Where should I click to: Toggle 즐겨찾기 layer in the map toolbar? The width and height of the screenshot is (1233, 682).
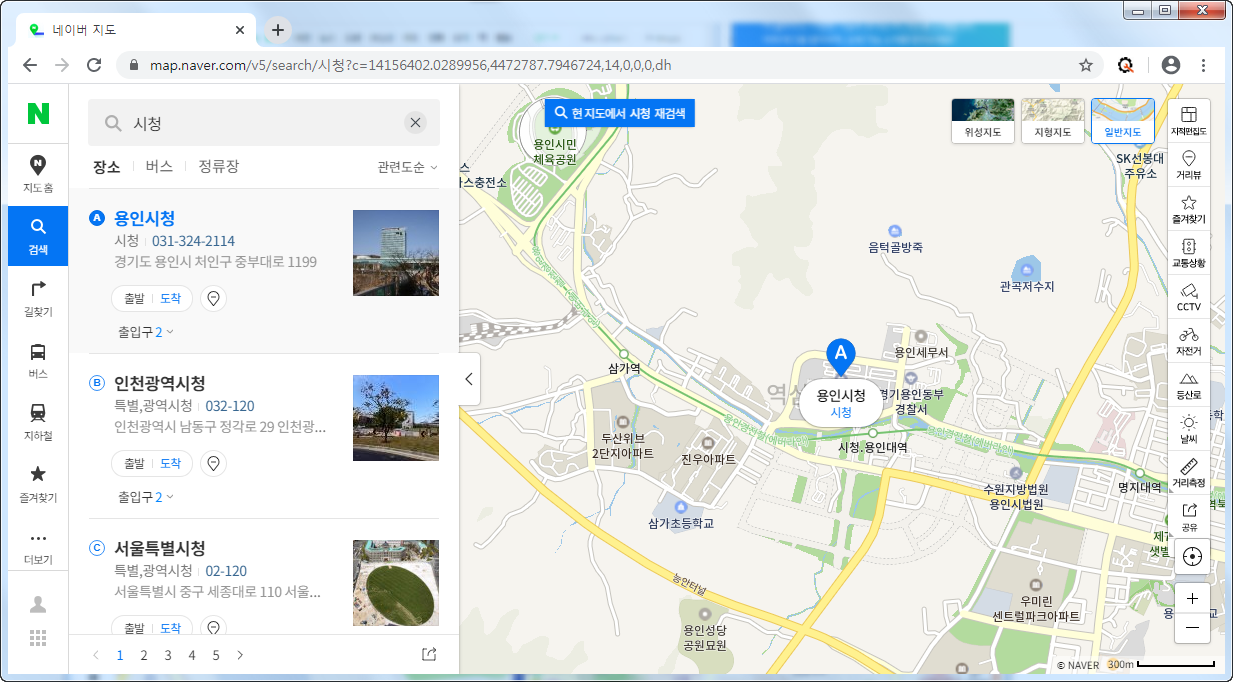[1189, 209]
